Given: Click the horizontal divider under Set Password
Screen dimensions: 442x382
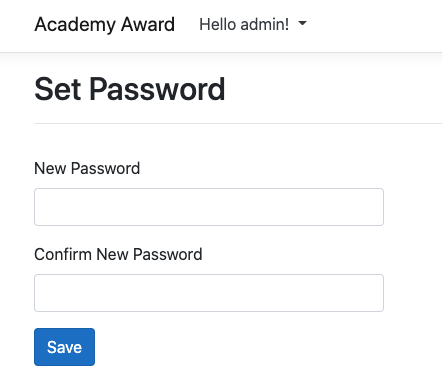Looking at the screenshot, I should pos(238,123).
